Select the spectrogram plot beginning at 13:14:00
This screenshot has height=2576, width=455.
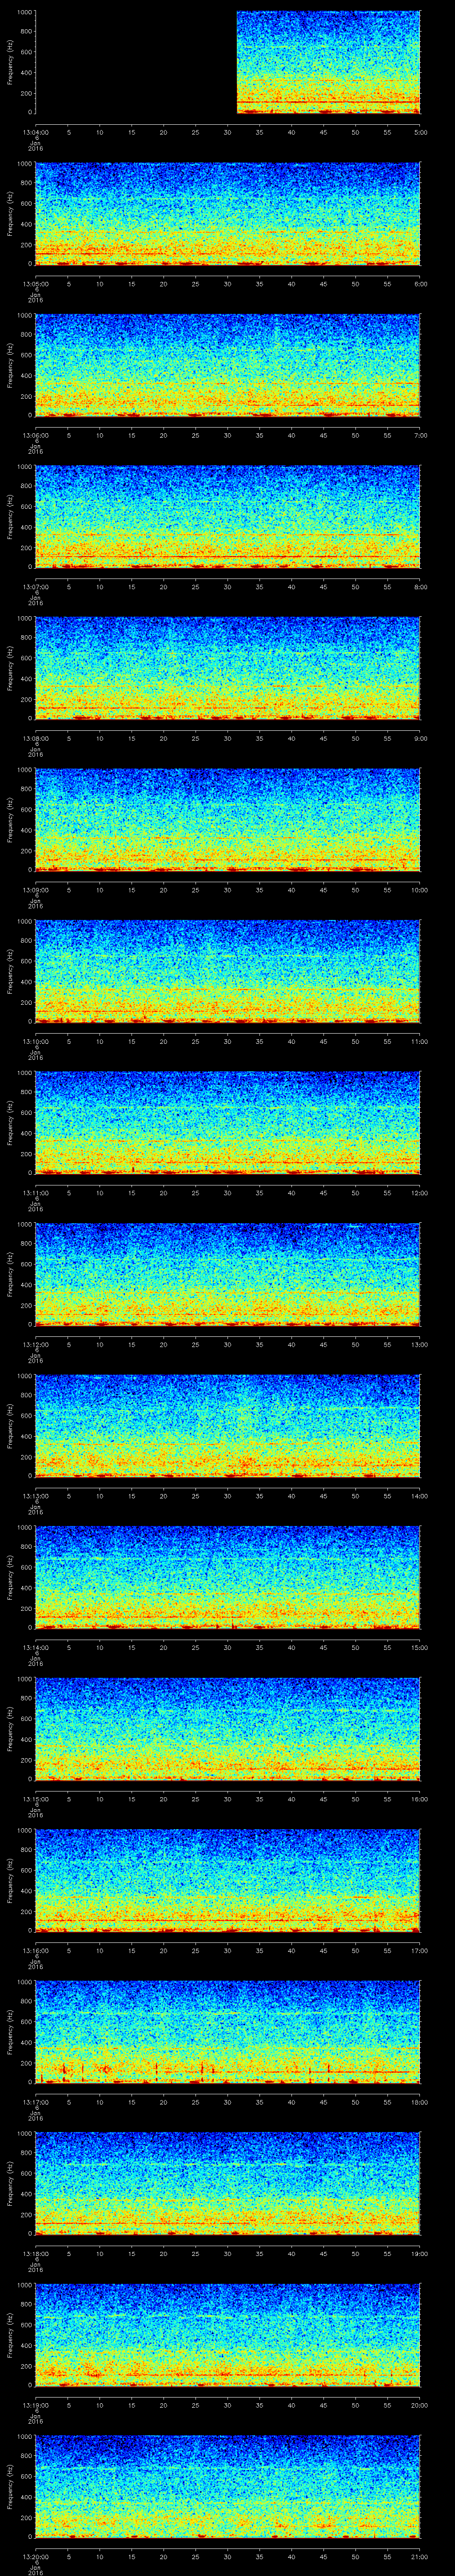[228, 1577]
